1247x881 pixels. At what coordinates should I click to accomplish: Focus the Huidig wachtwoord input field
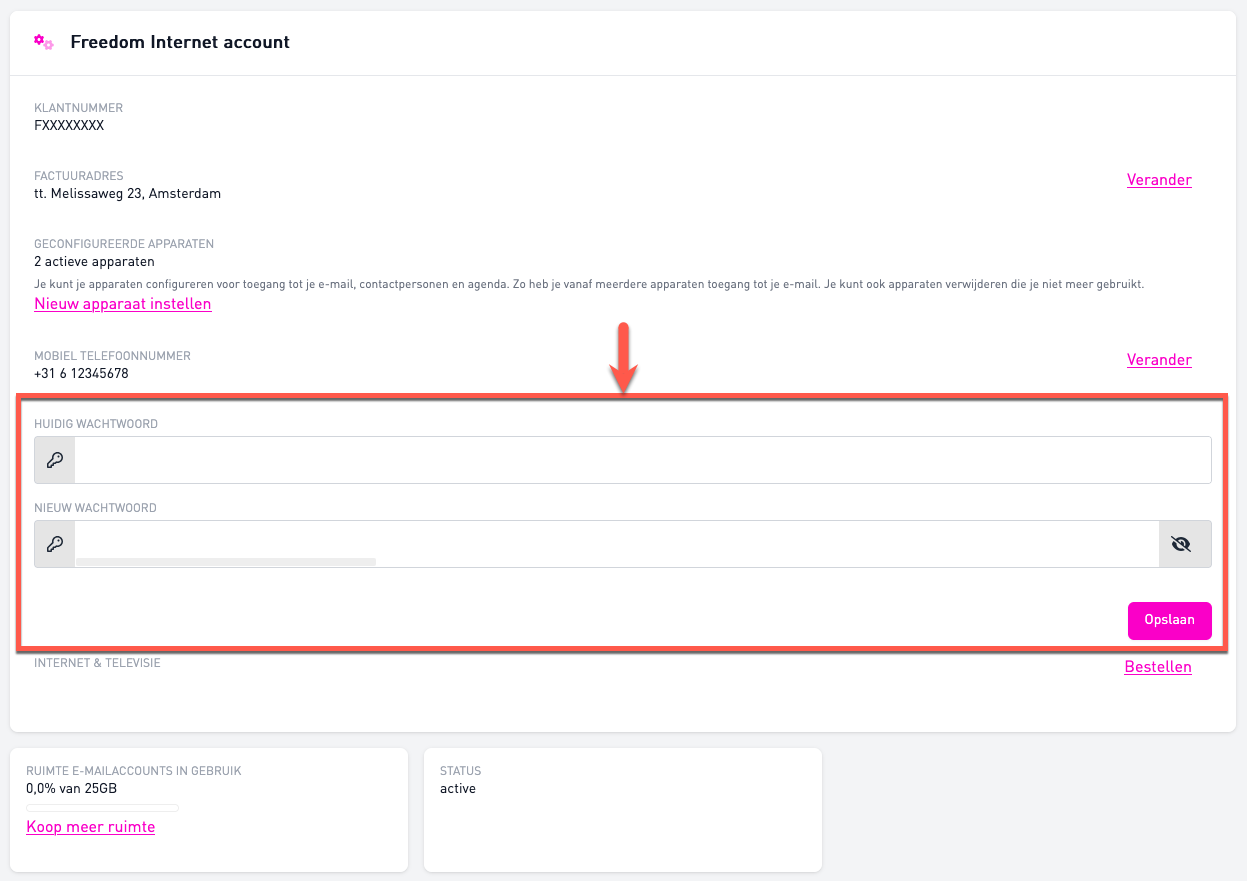tap(640, 460)
